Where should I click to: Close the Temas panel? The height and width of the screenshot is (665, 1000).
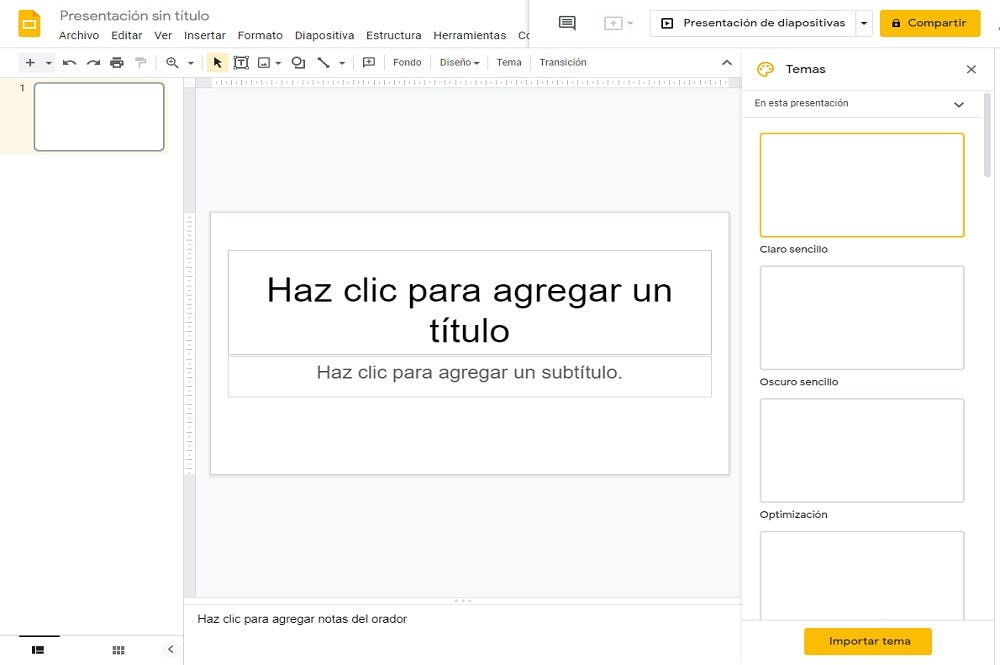[x=971, y=69]
